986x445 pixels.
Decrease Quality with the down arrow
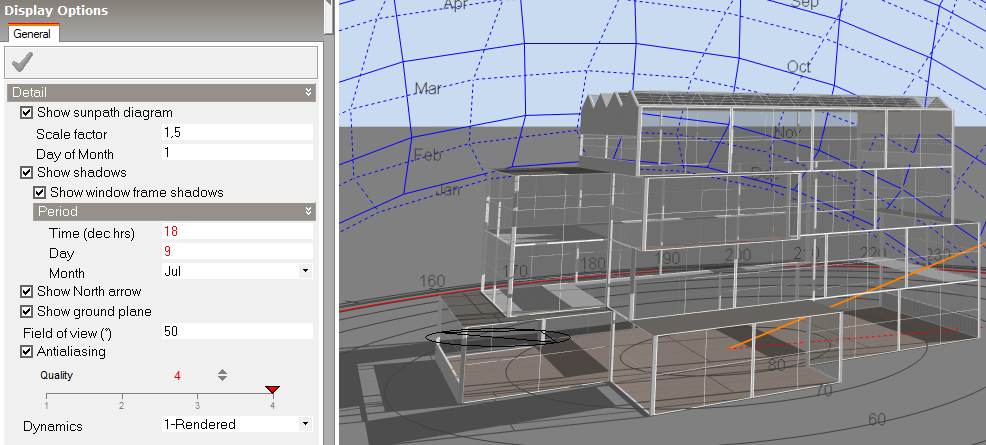tap(222, 379)
